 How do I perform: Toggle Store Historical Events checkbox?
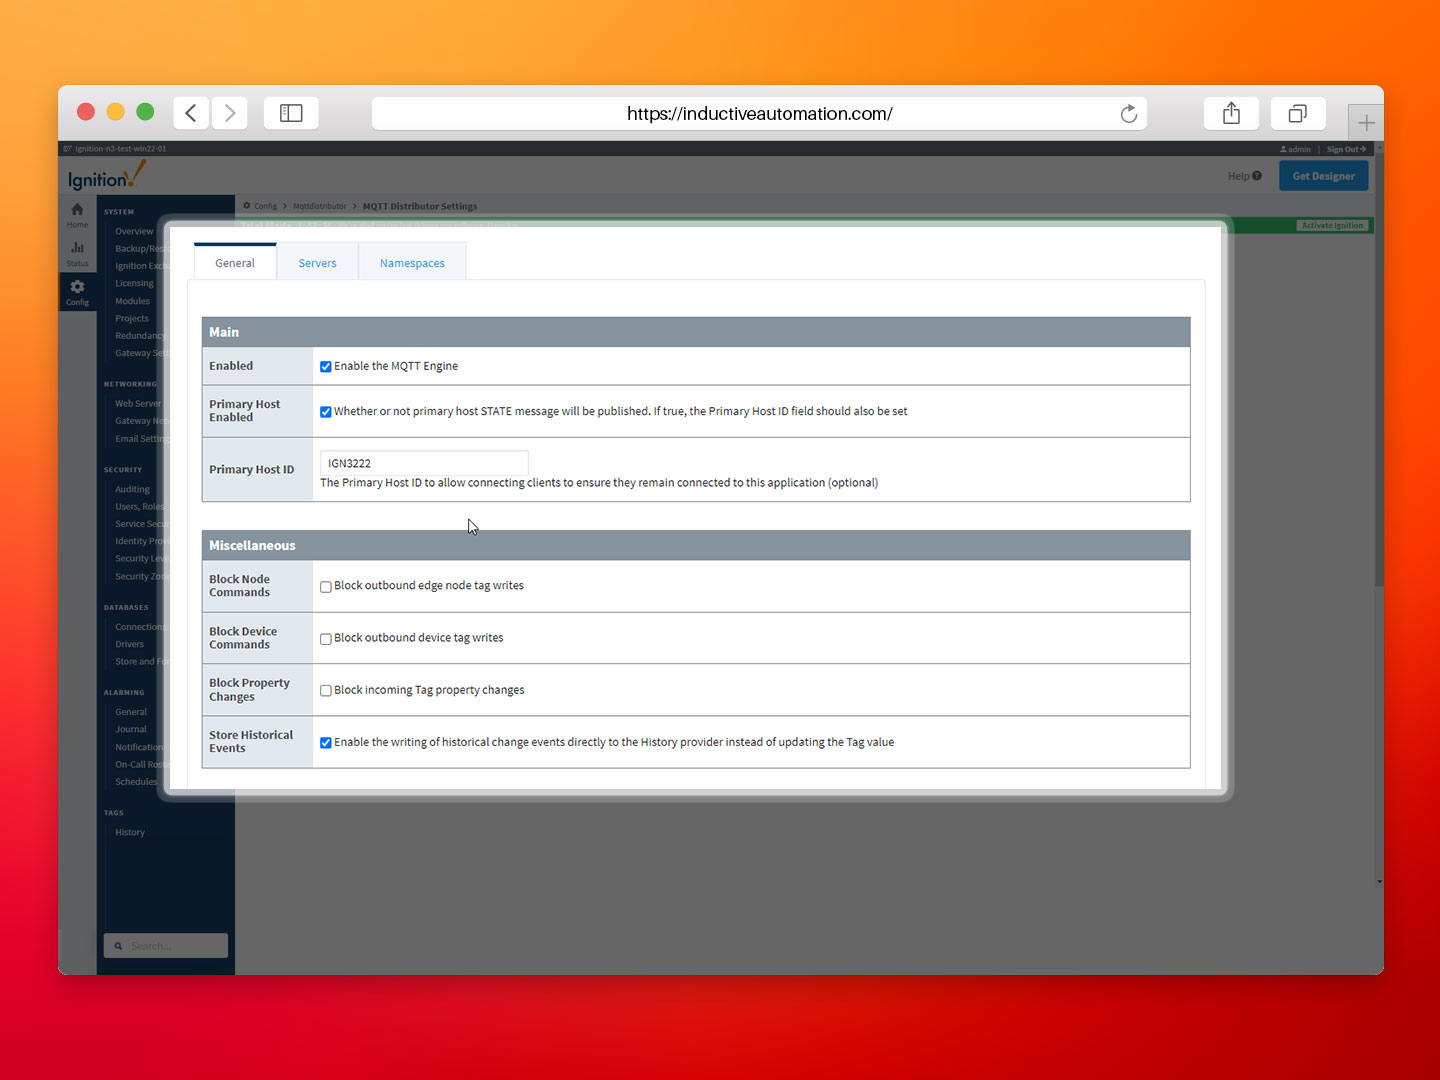pos(326,743)
